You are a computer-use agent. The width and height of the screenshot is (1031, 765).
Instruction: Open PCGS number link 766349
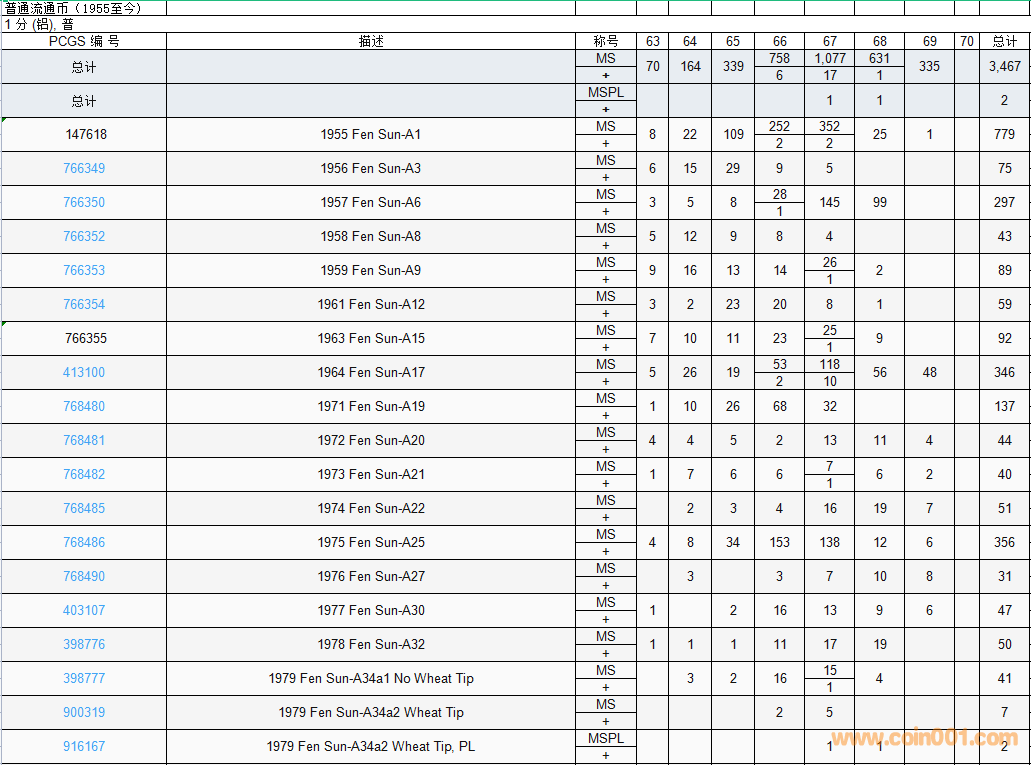84,168
